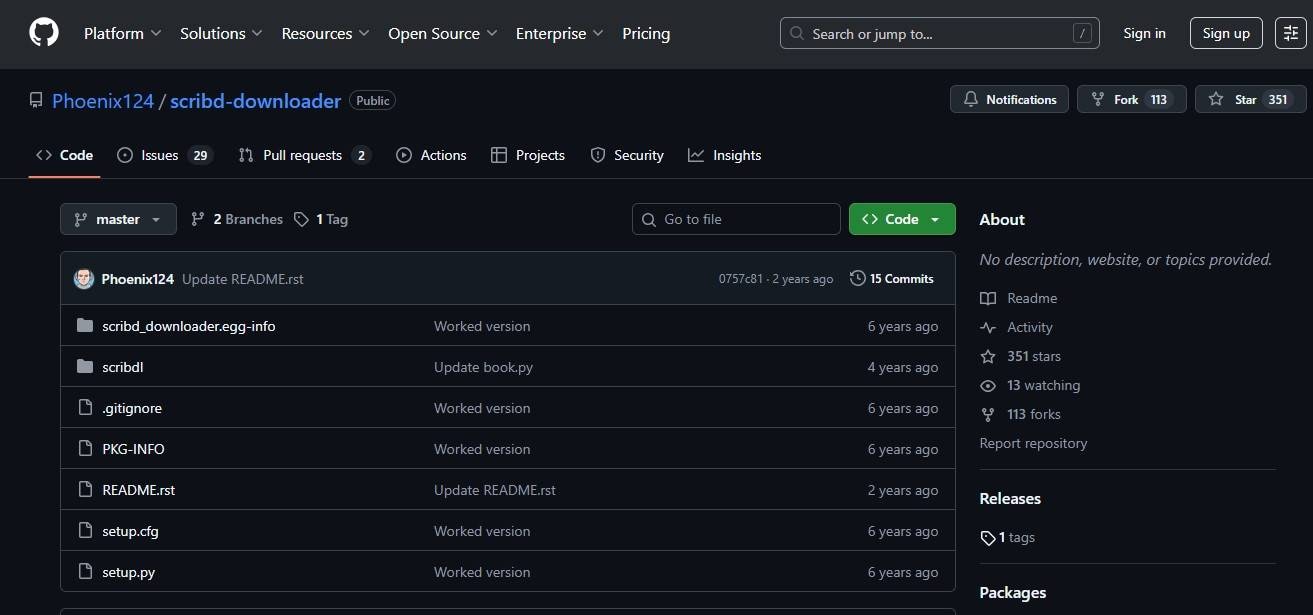View the 2 Branches link

(237, 219)
